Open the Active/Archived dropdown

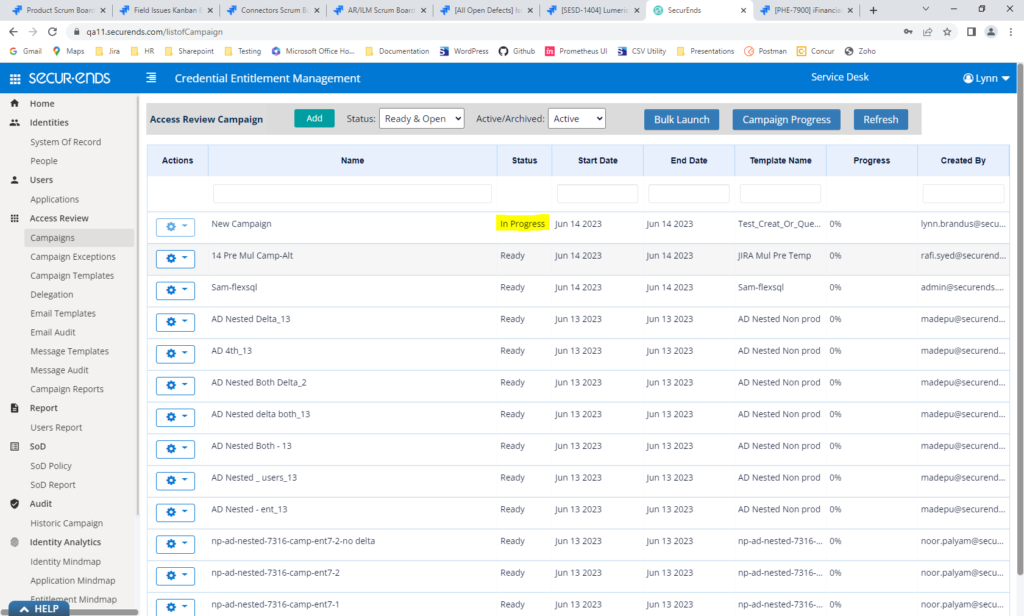(x=577, y=118)
